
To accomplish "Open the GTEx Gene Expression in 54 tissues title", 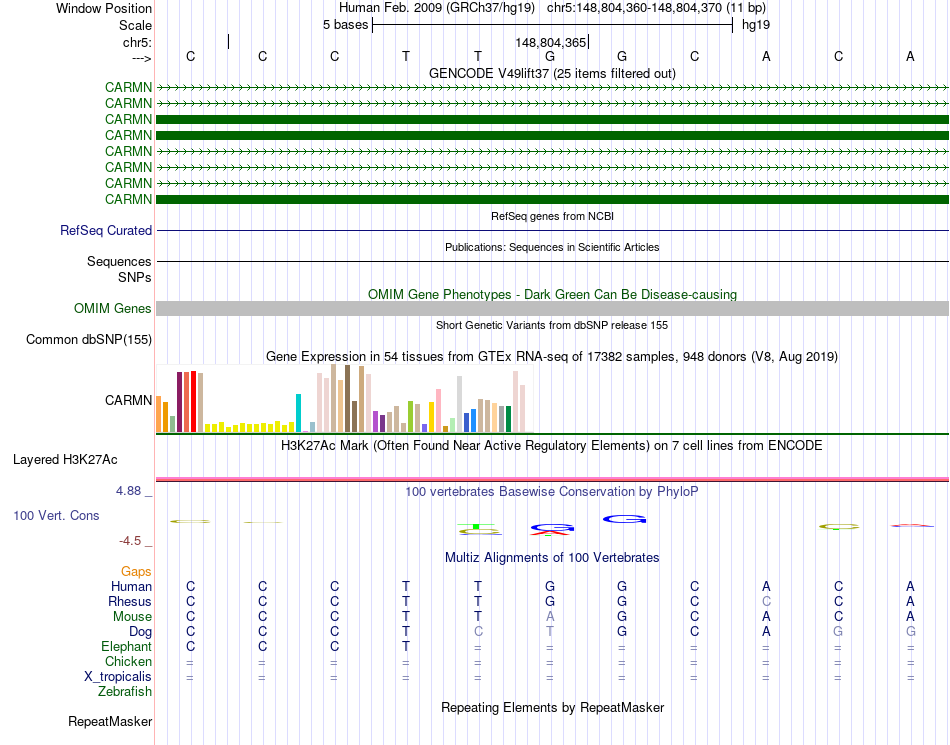I will (552, 356).
